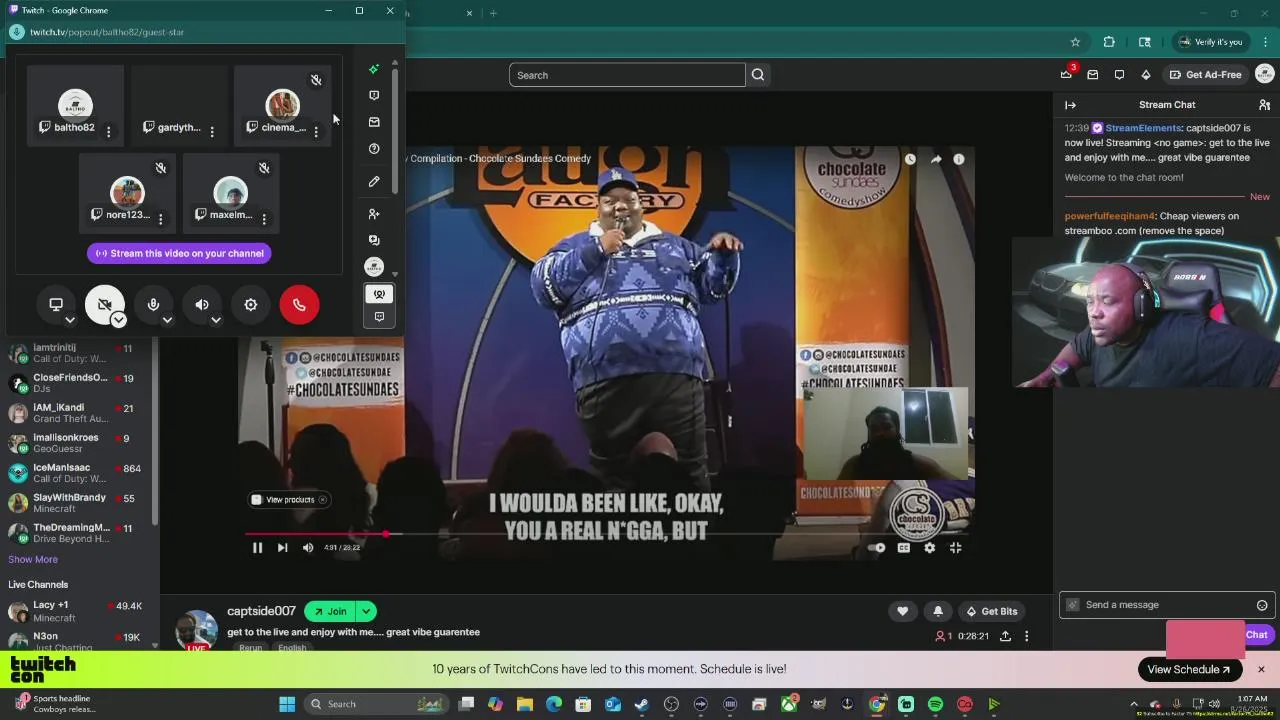Viewport: 1280px width, 720px height.
Task: Open the alert message icon in Guest Star sidebar
Action: click(x=374, y=95)
